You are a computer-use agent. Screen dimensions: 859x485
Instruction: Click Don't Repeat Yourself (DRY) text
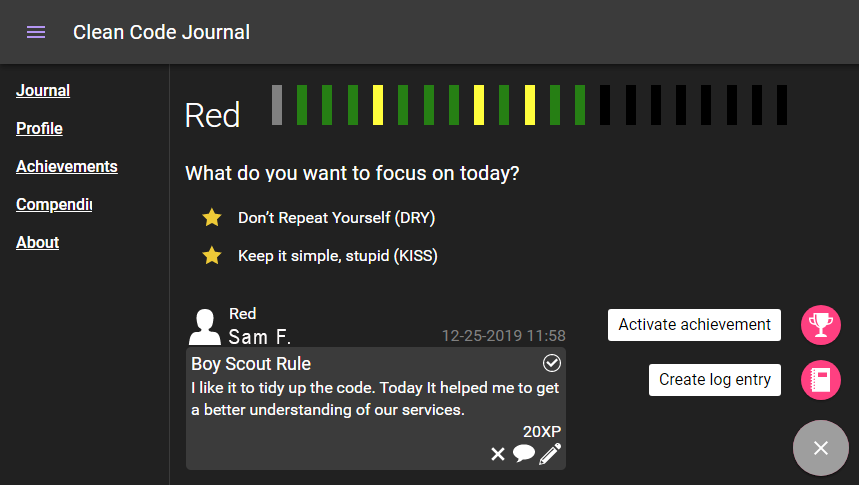click(336, 218)
